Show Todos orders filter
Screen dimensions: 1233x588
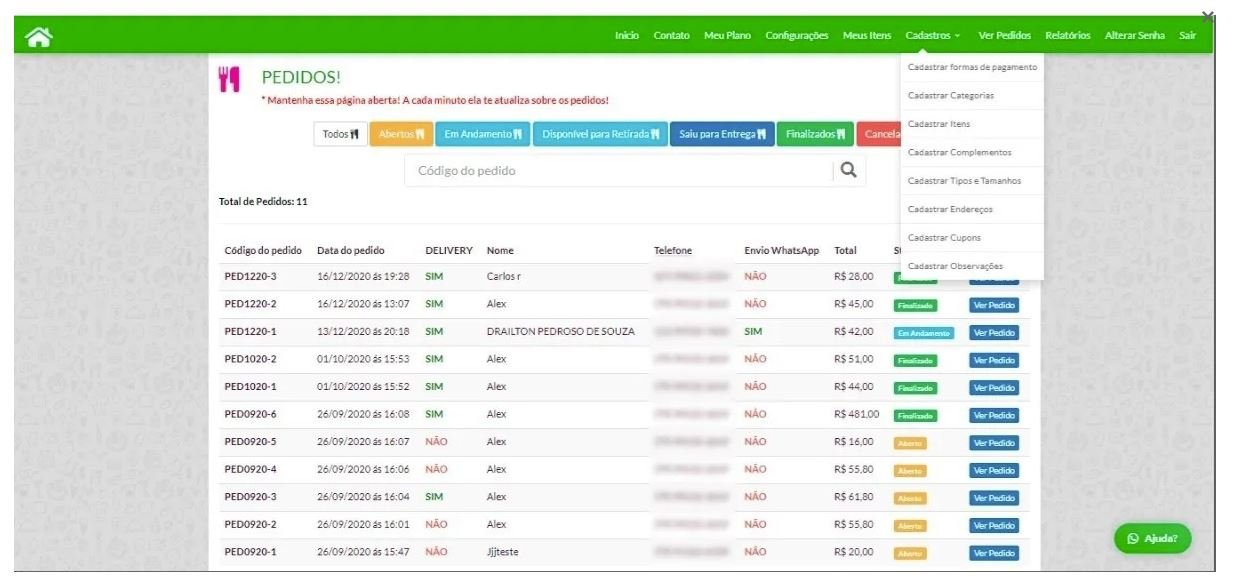click(x=340, y=135)
